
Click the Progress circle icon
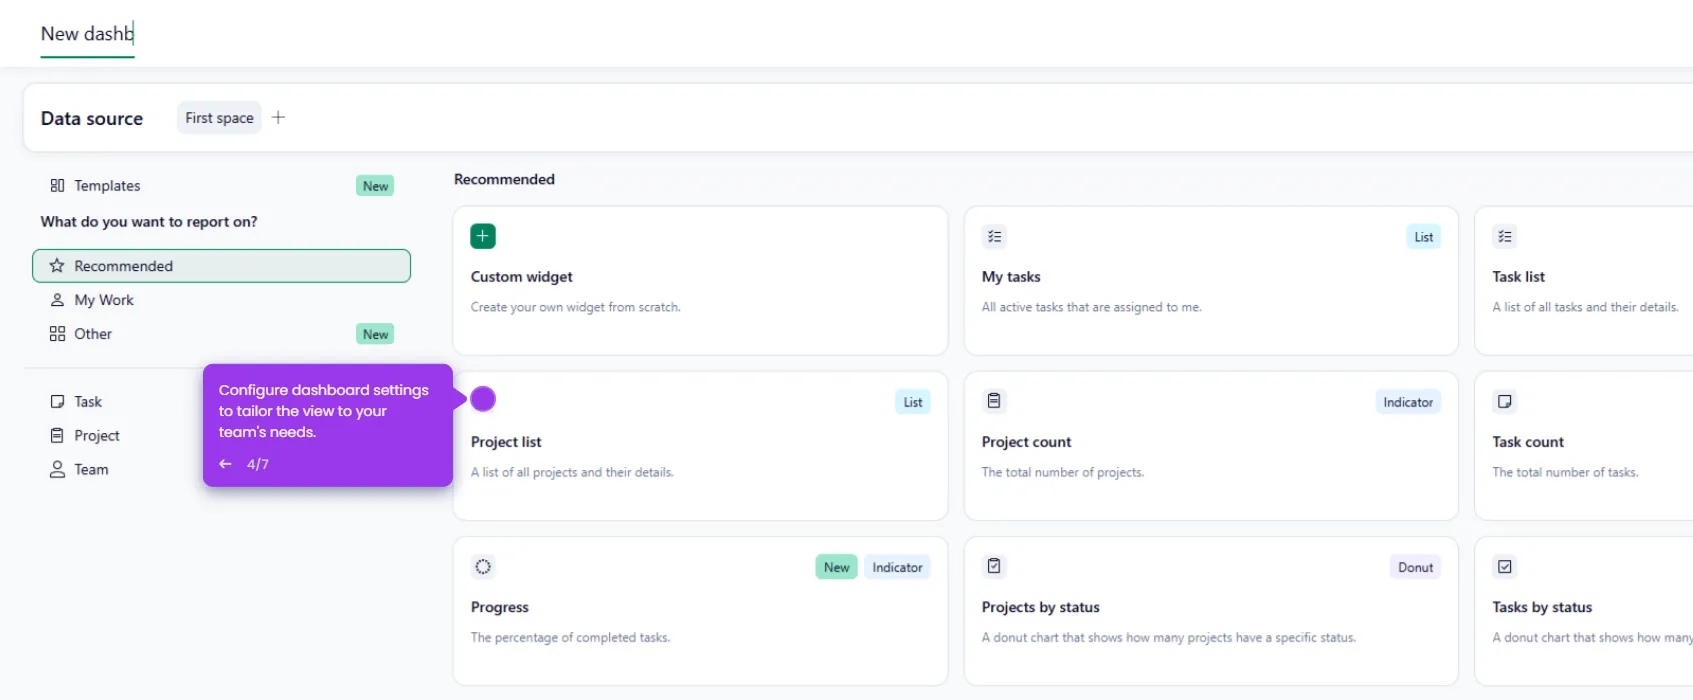point(483,566)
